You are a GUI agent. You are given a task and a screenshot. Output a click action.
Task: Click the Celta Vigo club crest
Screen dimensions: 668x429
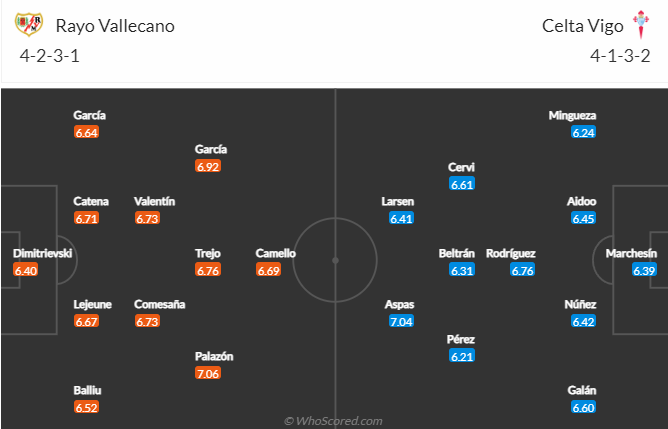[641, 25]
